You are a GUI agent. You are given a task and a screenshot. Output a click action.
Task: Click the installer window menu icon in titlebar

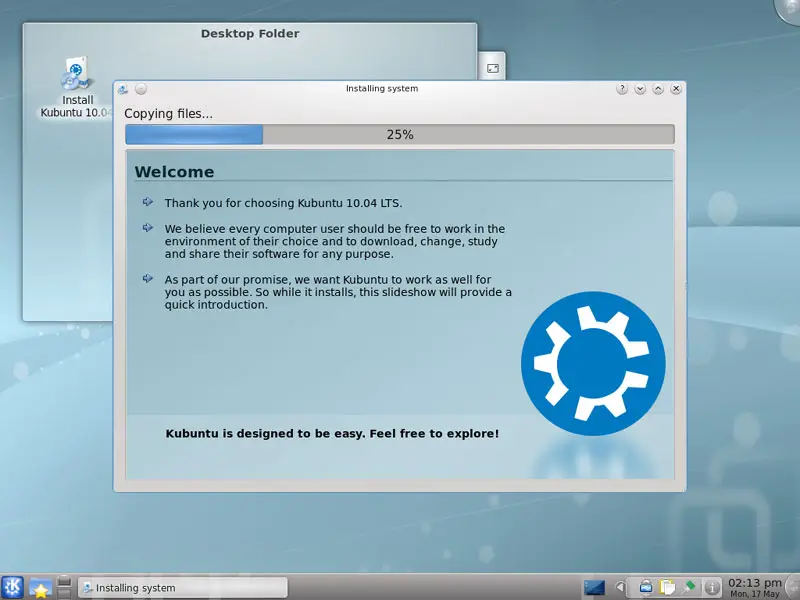click(x=123, y=89)
